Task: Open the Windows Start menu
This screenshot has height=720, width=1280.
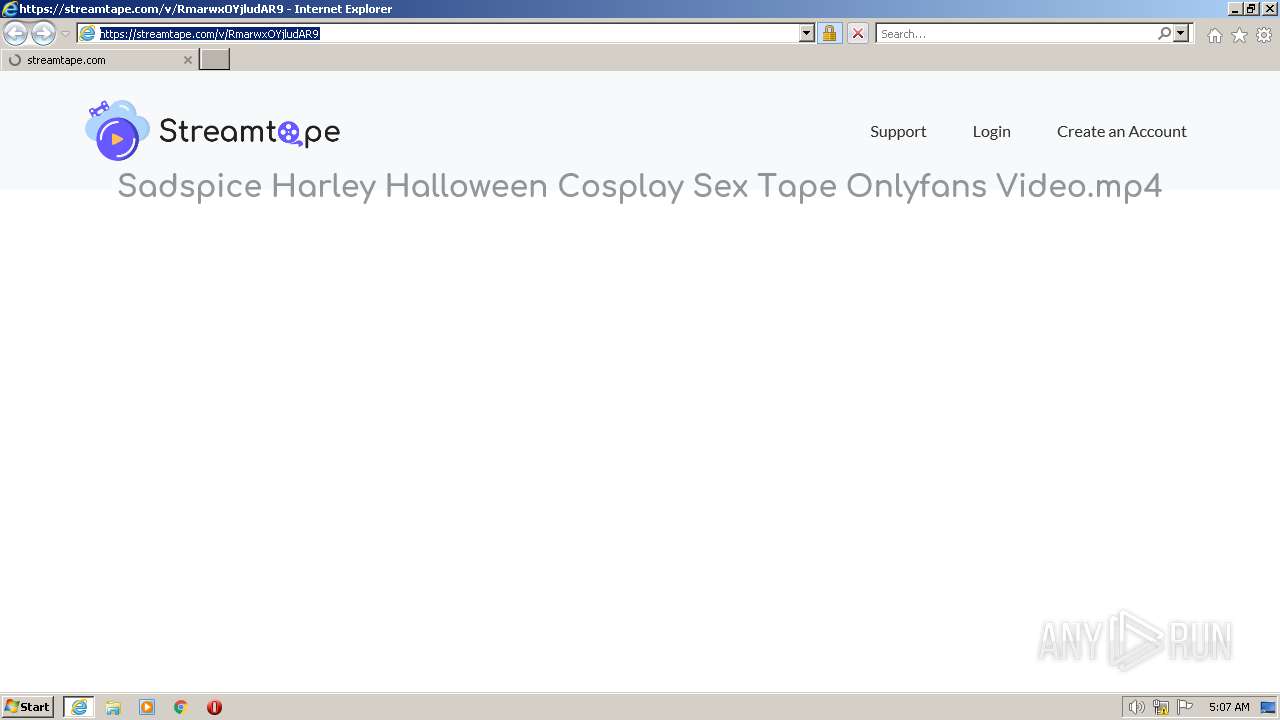Action: [x=28, y=707]
